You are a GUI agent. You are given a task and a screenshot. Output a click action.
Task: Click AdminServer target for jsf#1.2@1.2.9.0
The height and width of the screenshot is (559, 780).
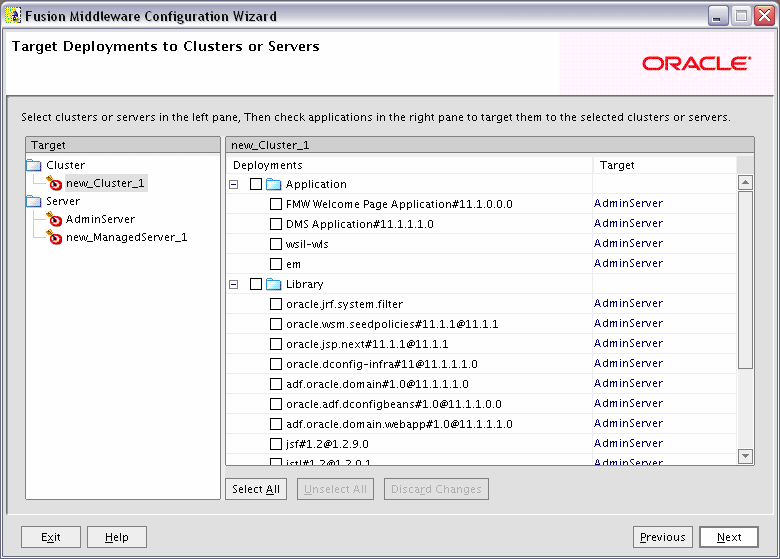point(628,443)
